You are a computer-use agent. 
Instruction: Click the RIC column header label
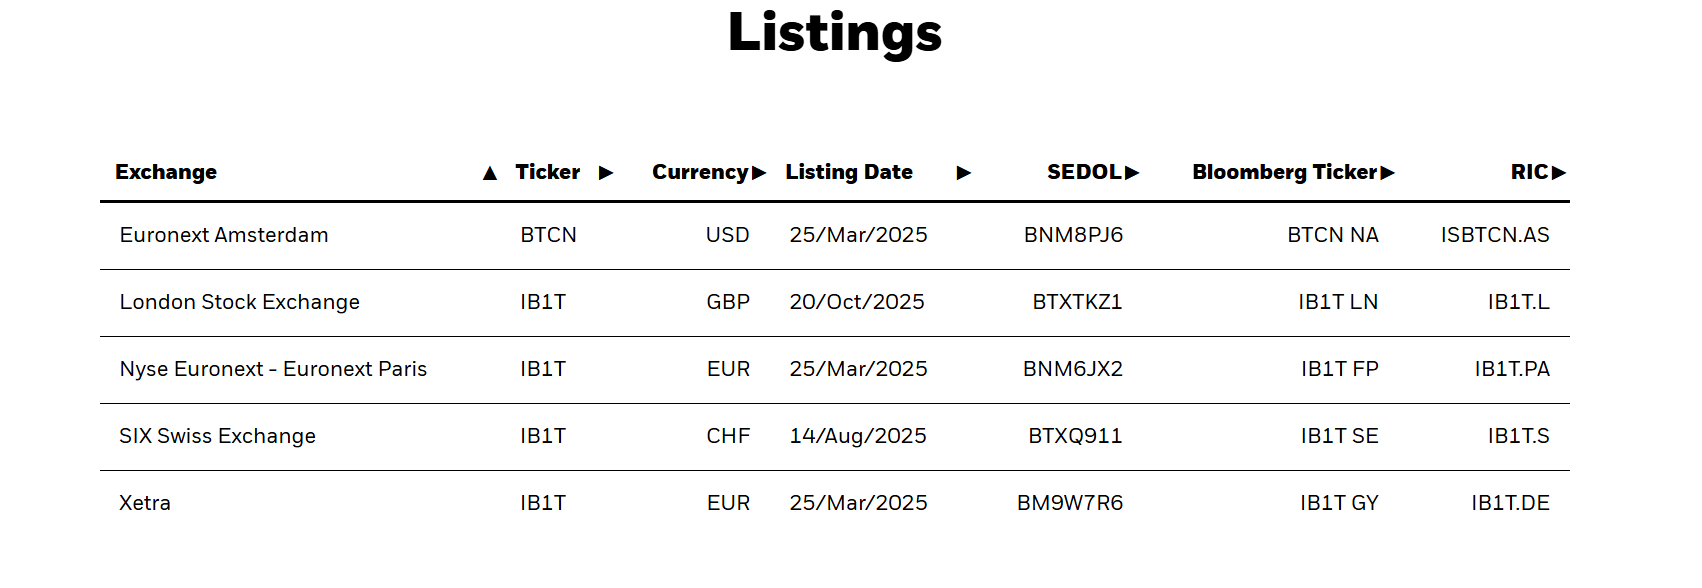pos(1529,172)
